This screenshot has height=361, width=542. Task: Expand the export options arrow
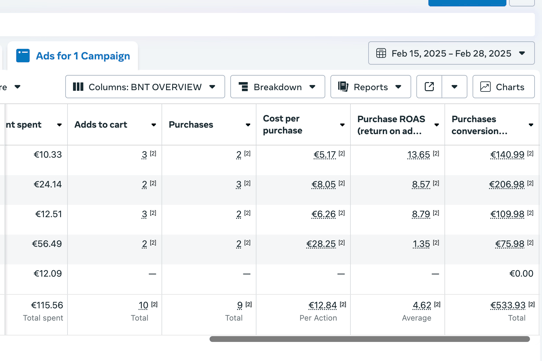coord(455,87)
